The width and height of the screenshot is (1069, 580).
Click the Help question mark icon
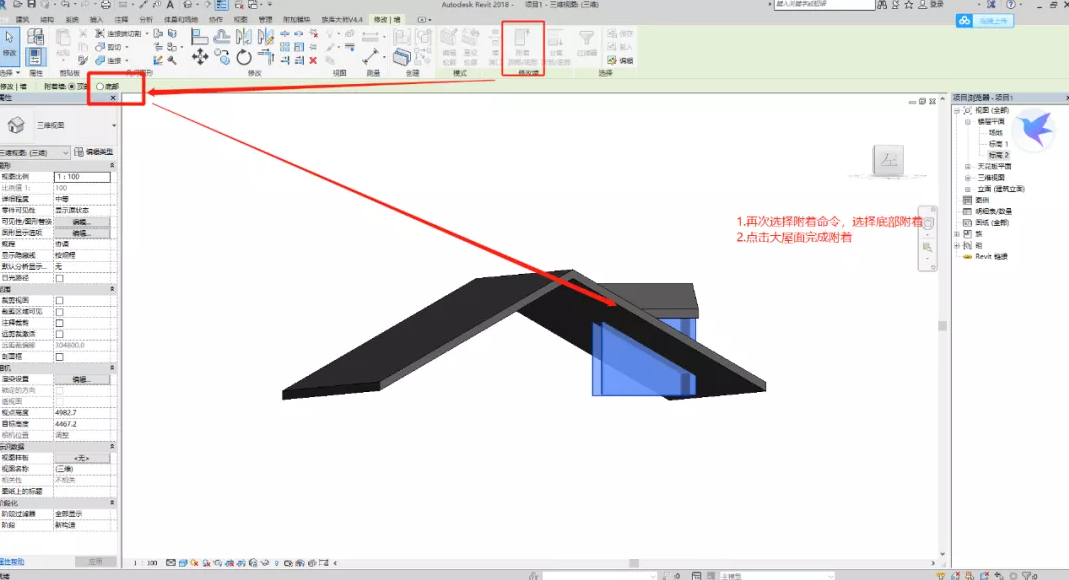(x=1011, y=4)
